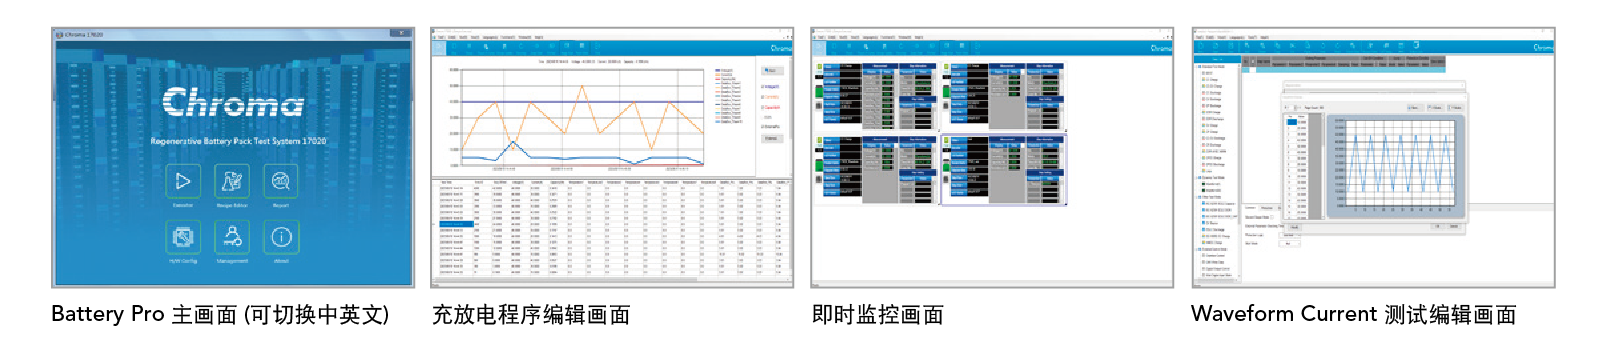
Task: Open the Recipe Editor icon
Action: point(232,181)
